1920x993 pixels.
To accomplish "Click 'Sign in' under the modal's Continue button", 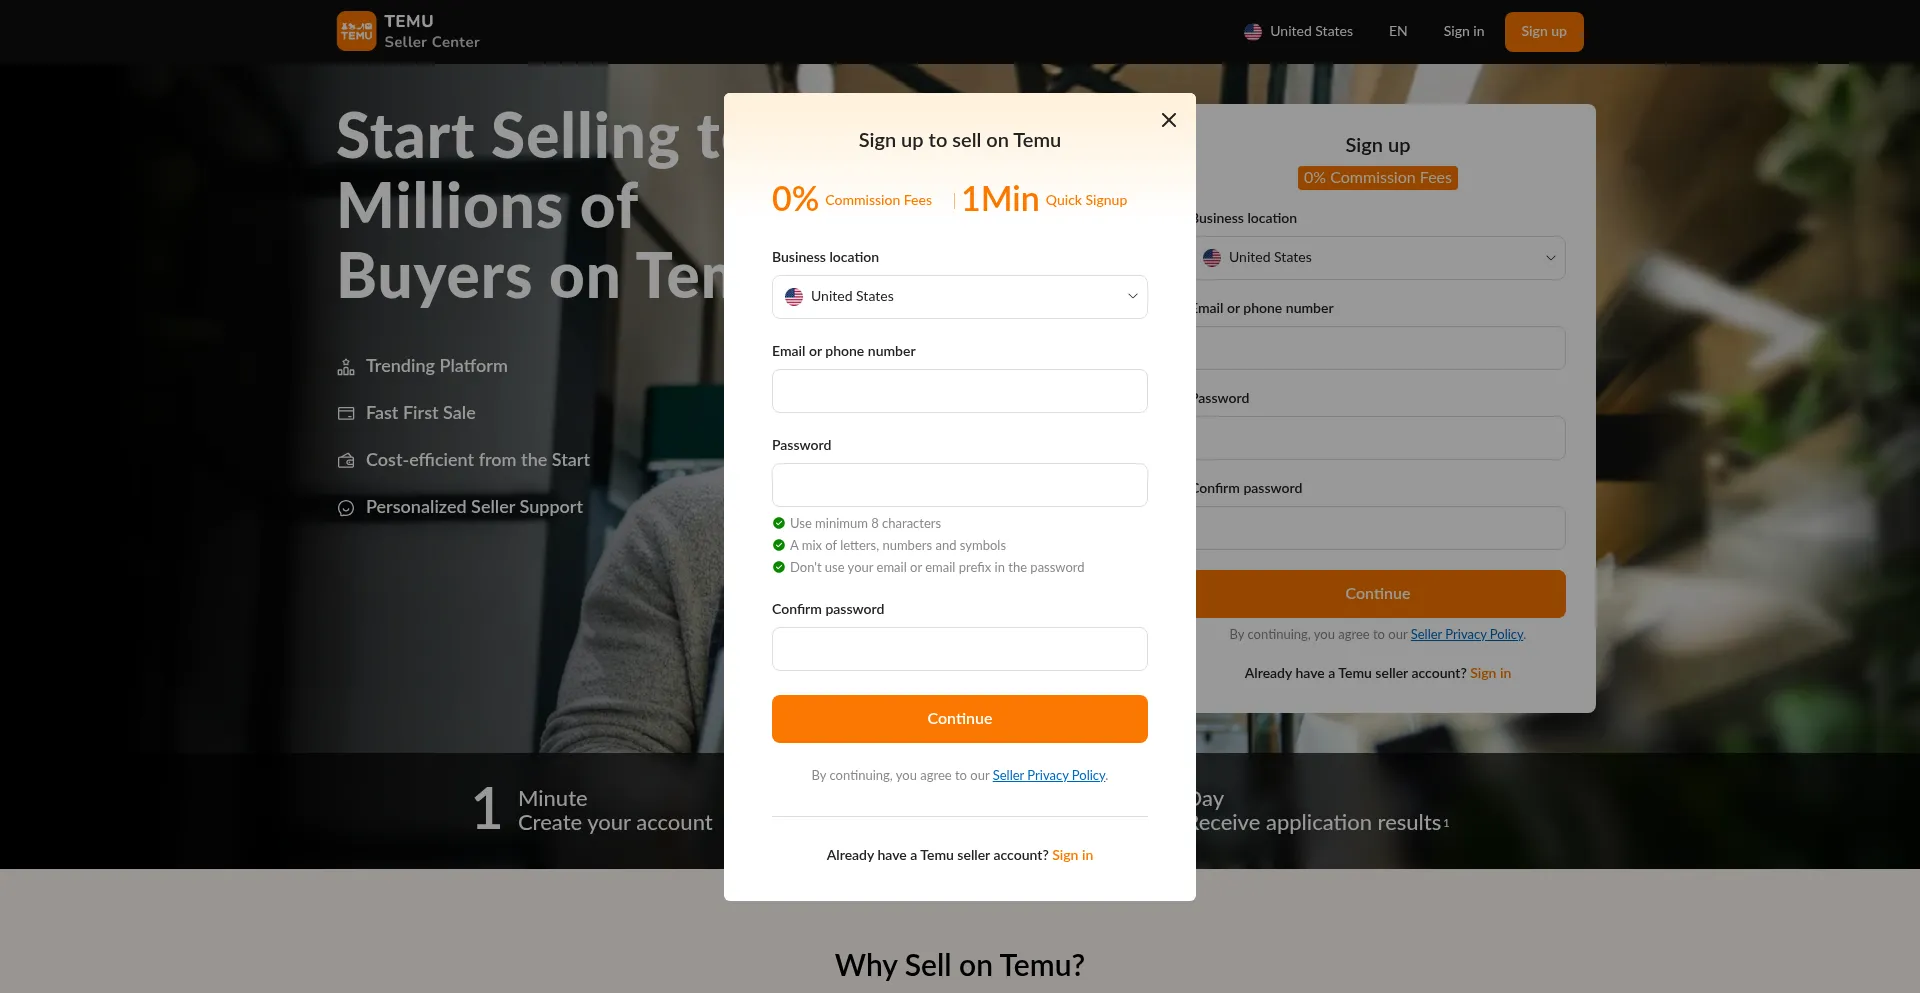I will pos(1072,855).
